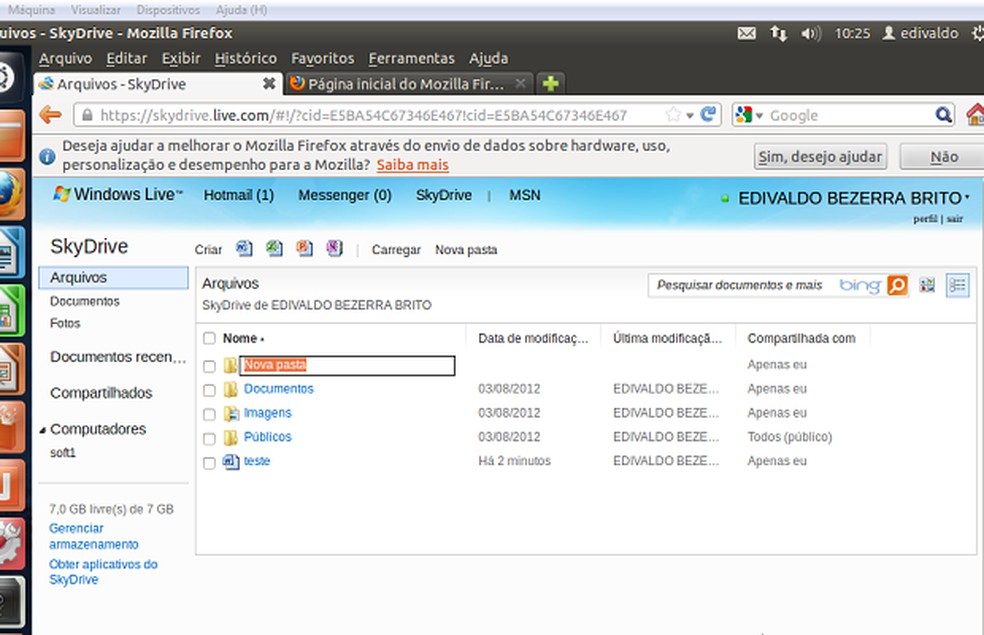Switch to details list view icon
The height and width of the screenshot is (635, 984).
click(958, 285)
